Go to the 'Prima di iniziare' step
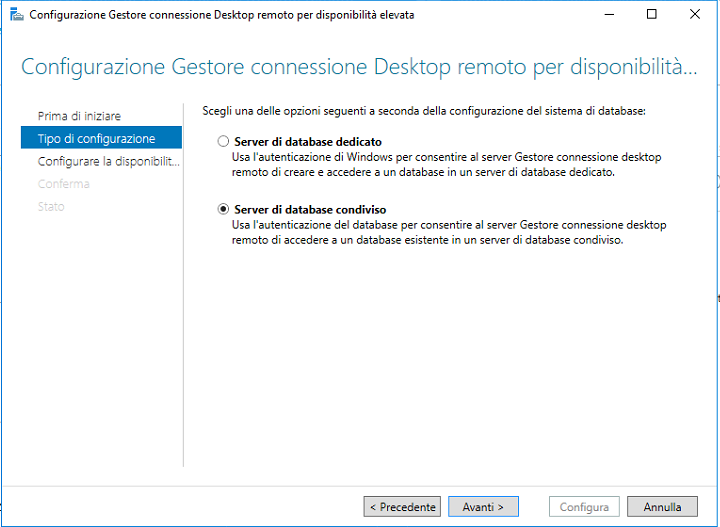Viewport: 720px width, 527px height. [79, 116]
